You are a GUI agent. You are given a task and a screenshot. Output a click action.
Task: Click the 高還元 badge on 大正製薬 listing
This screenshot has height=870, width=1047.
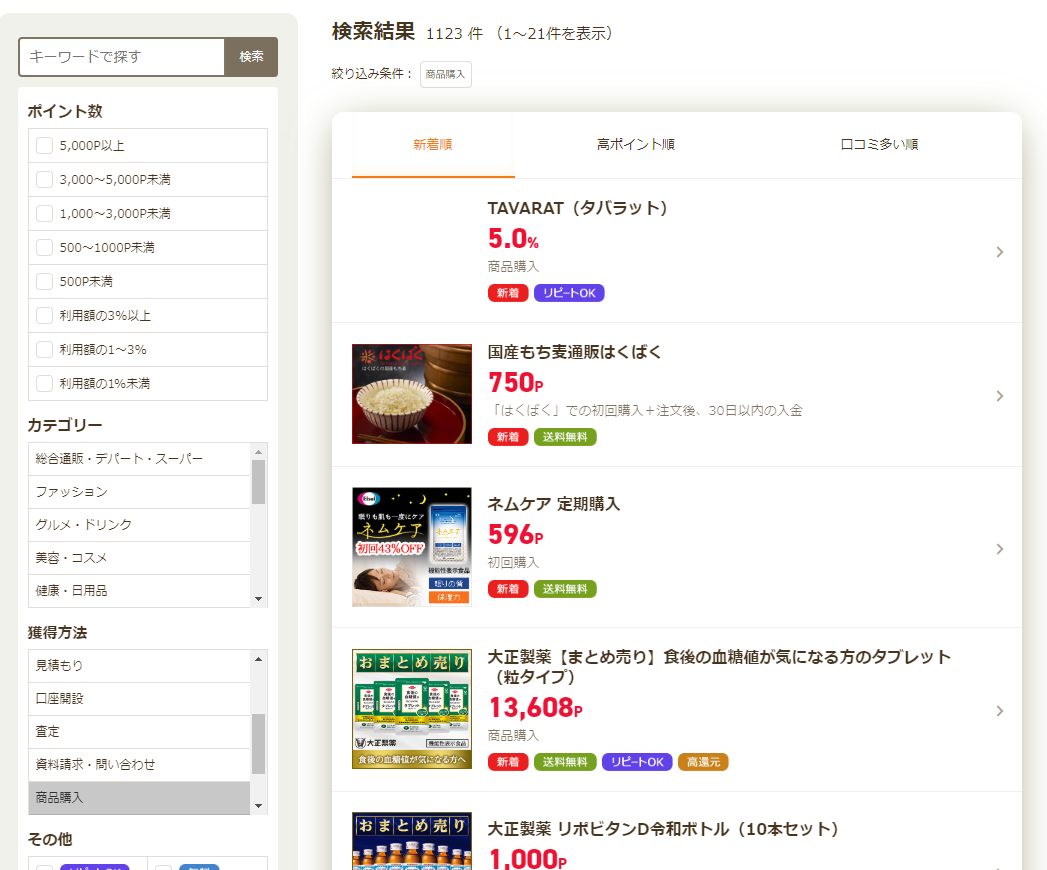(703, 762)
